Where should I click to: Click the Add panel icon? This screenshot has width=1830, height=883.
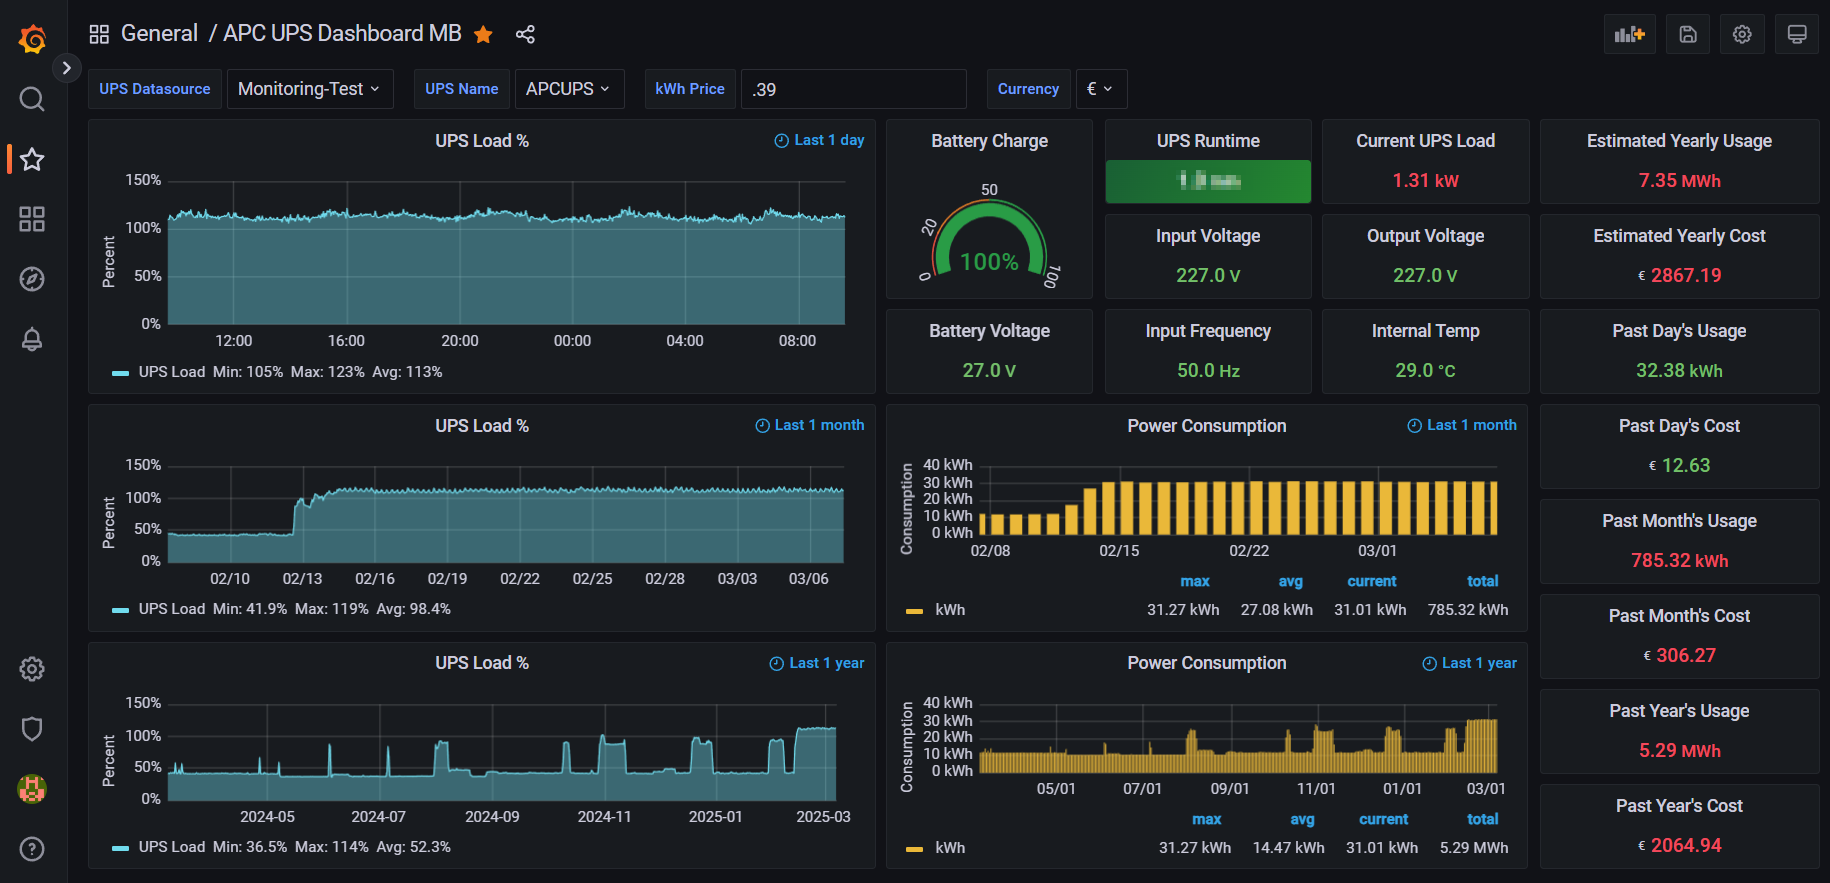pyautogui.click(x=1630, y=34)
